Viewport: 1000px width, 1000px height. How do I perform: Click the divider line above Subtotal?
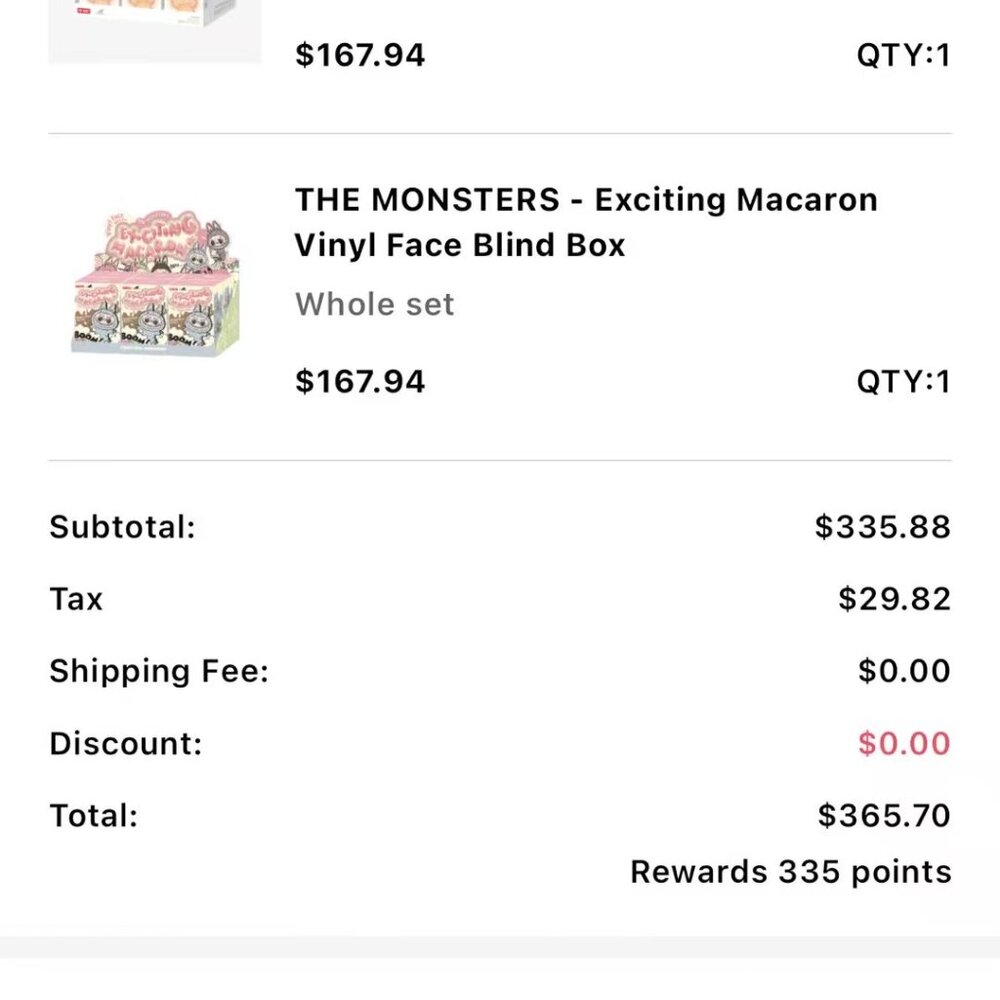(500, 461)
